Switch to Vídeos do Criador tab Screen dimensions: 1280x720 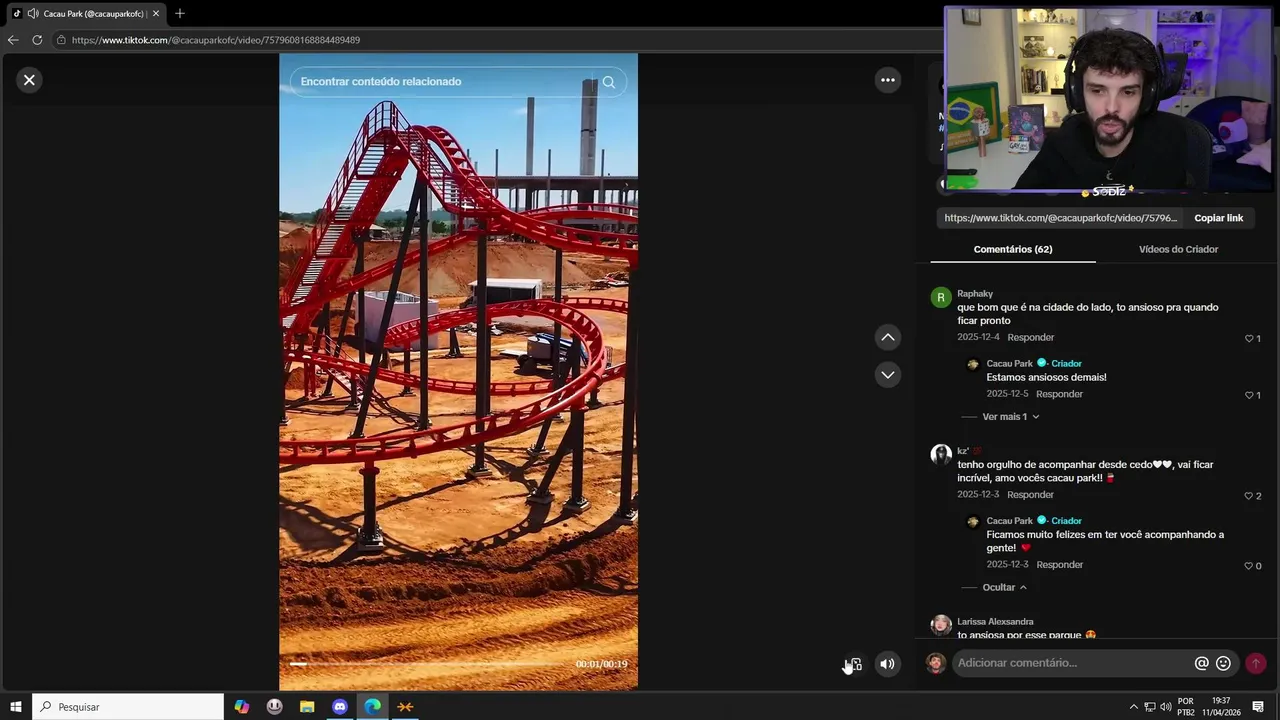coord(1178,249)
